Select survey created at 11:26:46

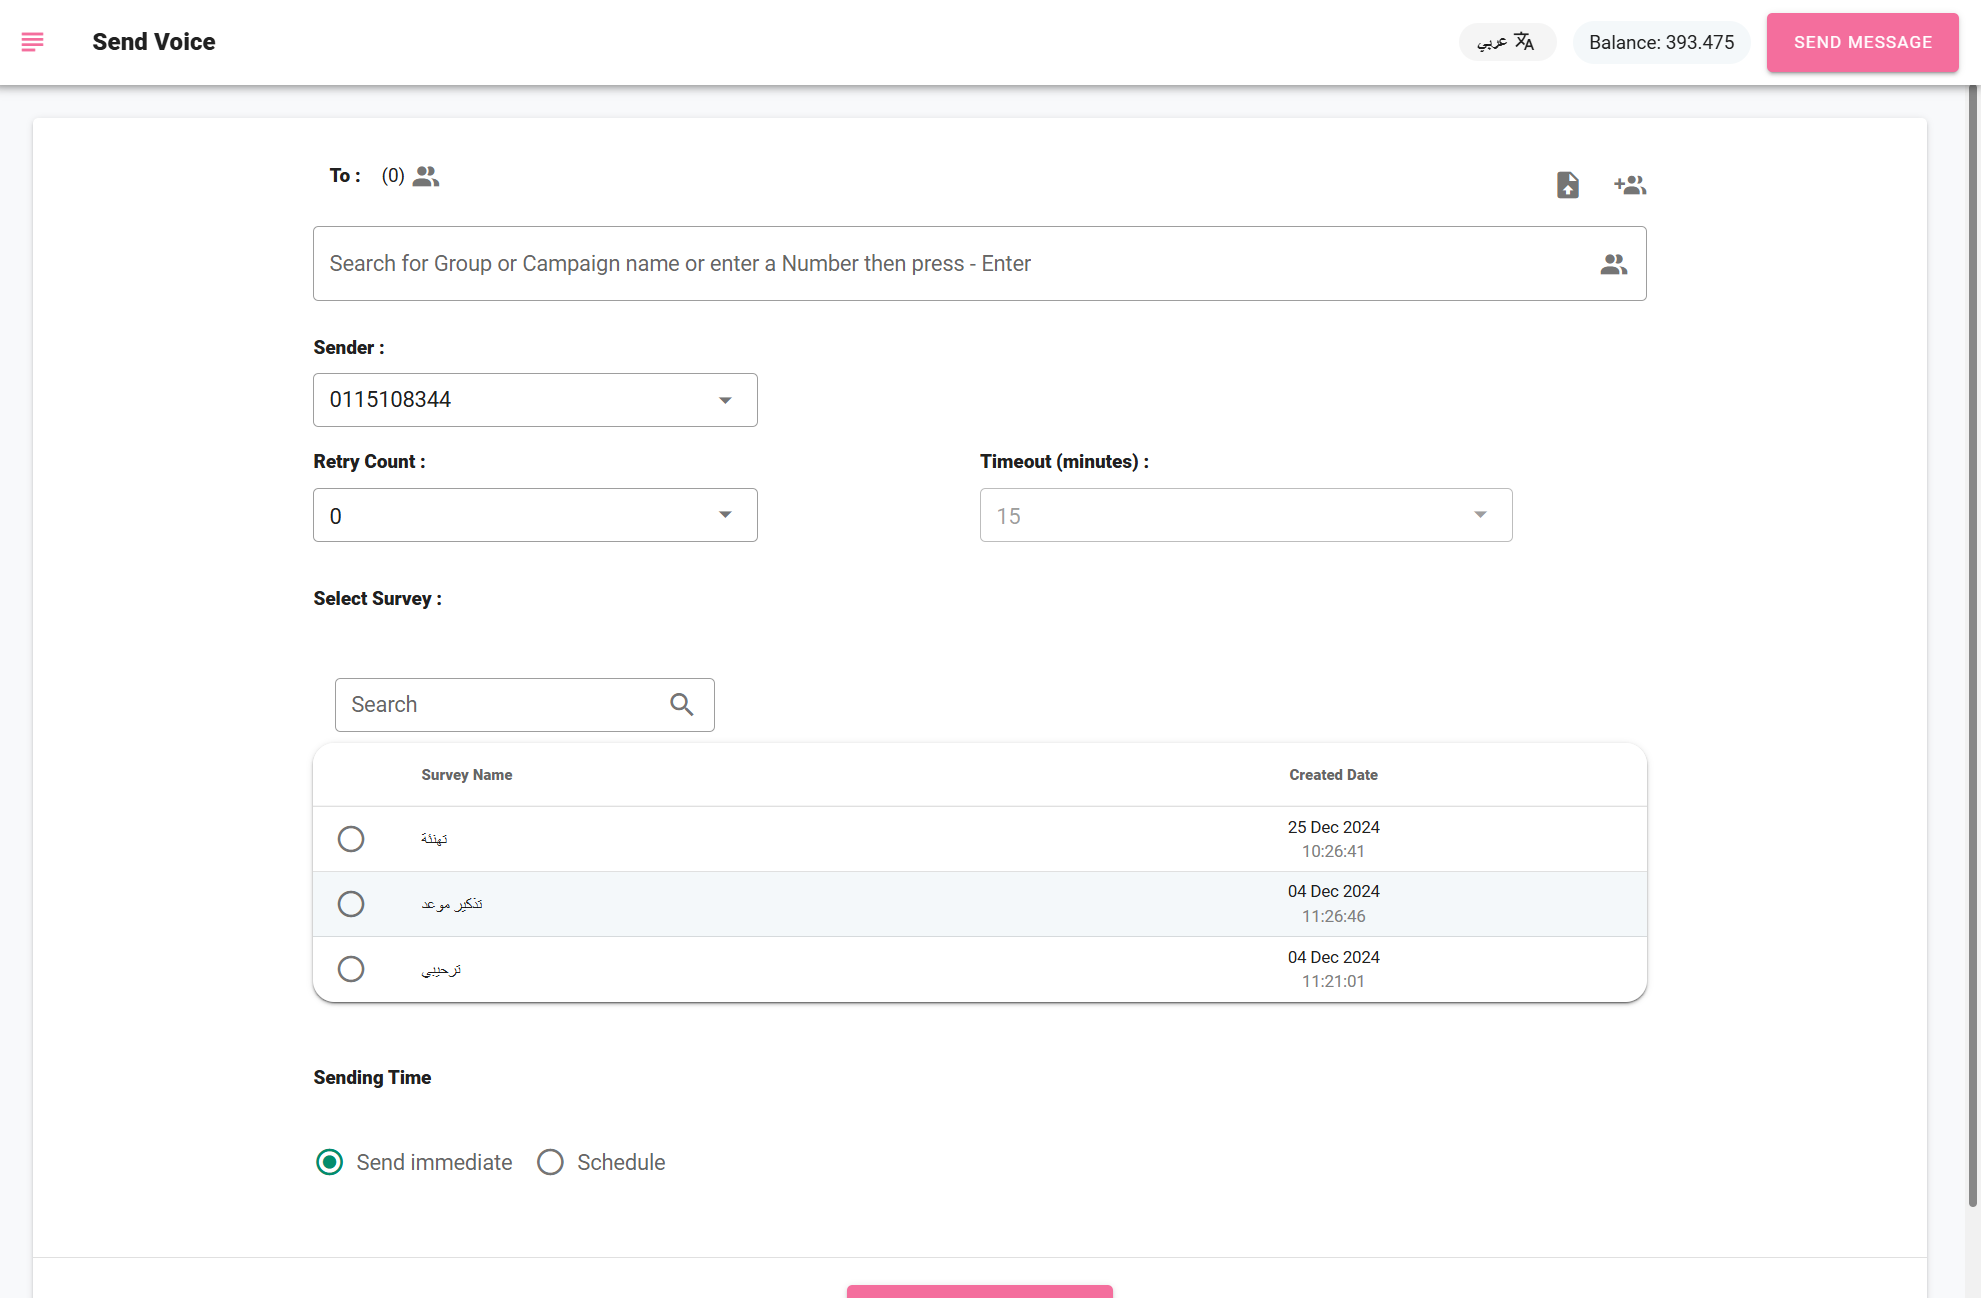350,904
